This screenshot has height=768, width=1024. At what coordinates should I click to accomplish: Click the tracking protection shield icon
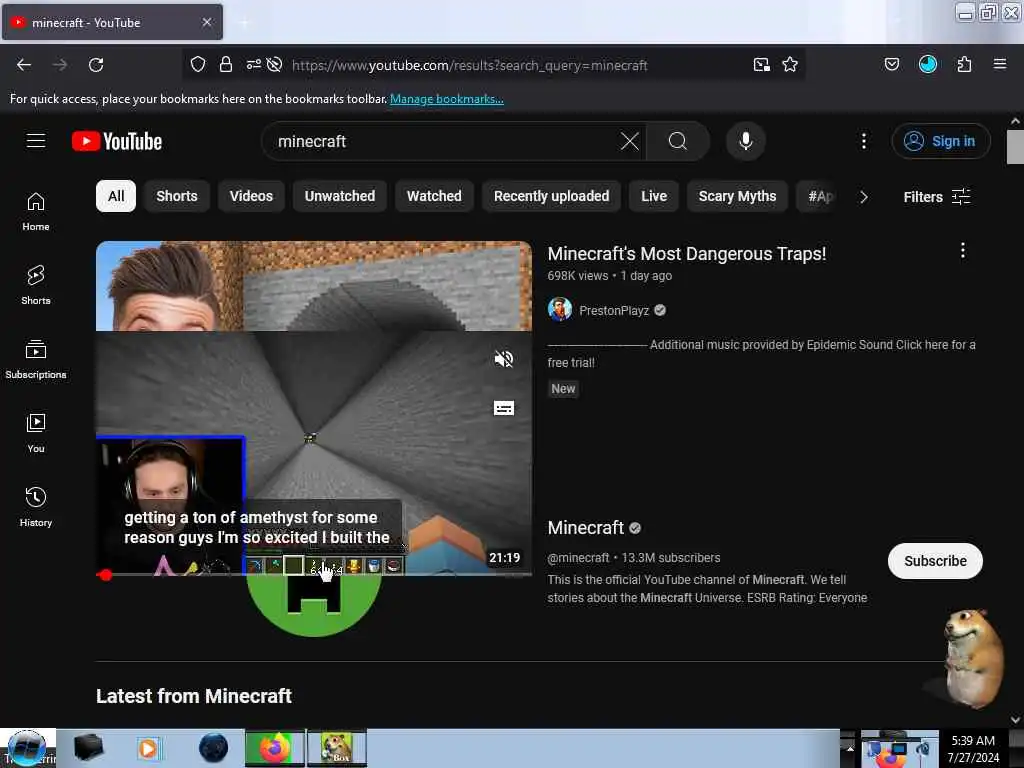pos(198,64)
